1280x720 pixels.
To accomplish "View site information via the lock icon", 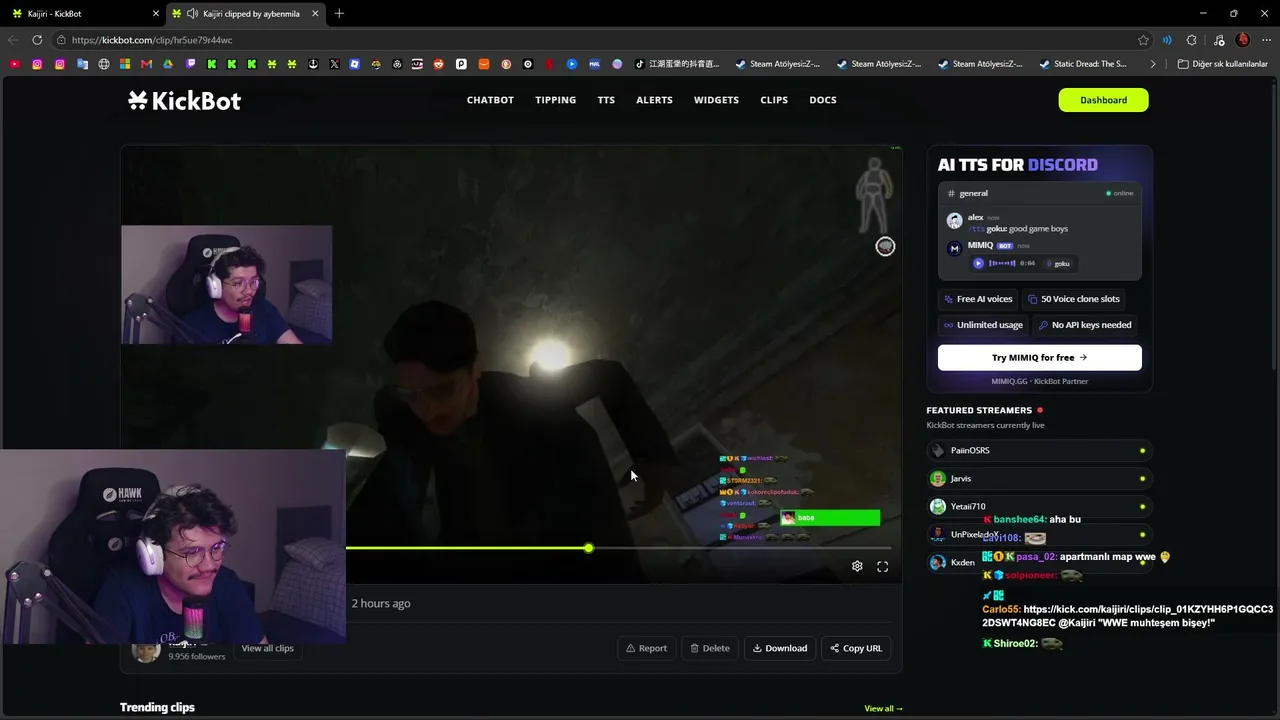I will (x=62, y=40).
